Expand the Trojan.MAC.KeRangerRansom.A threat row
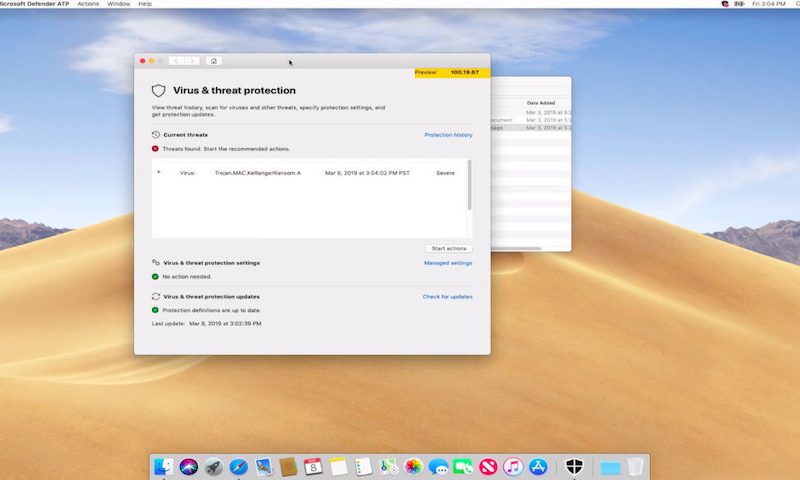Image resolution: width=800 pixels, height=480 pixels. pos(159,172)
